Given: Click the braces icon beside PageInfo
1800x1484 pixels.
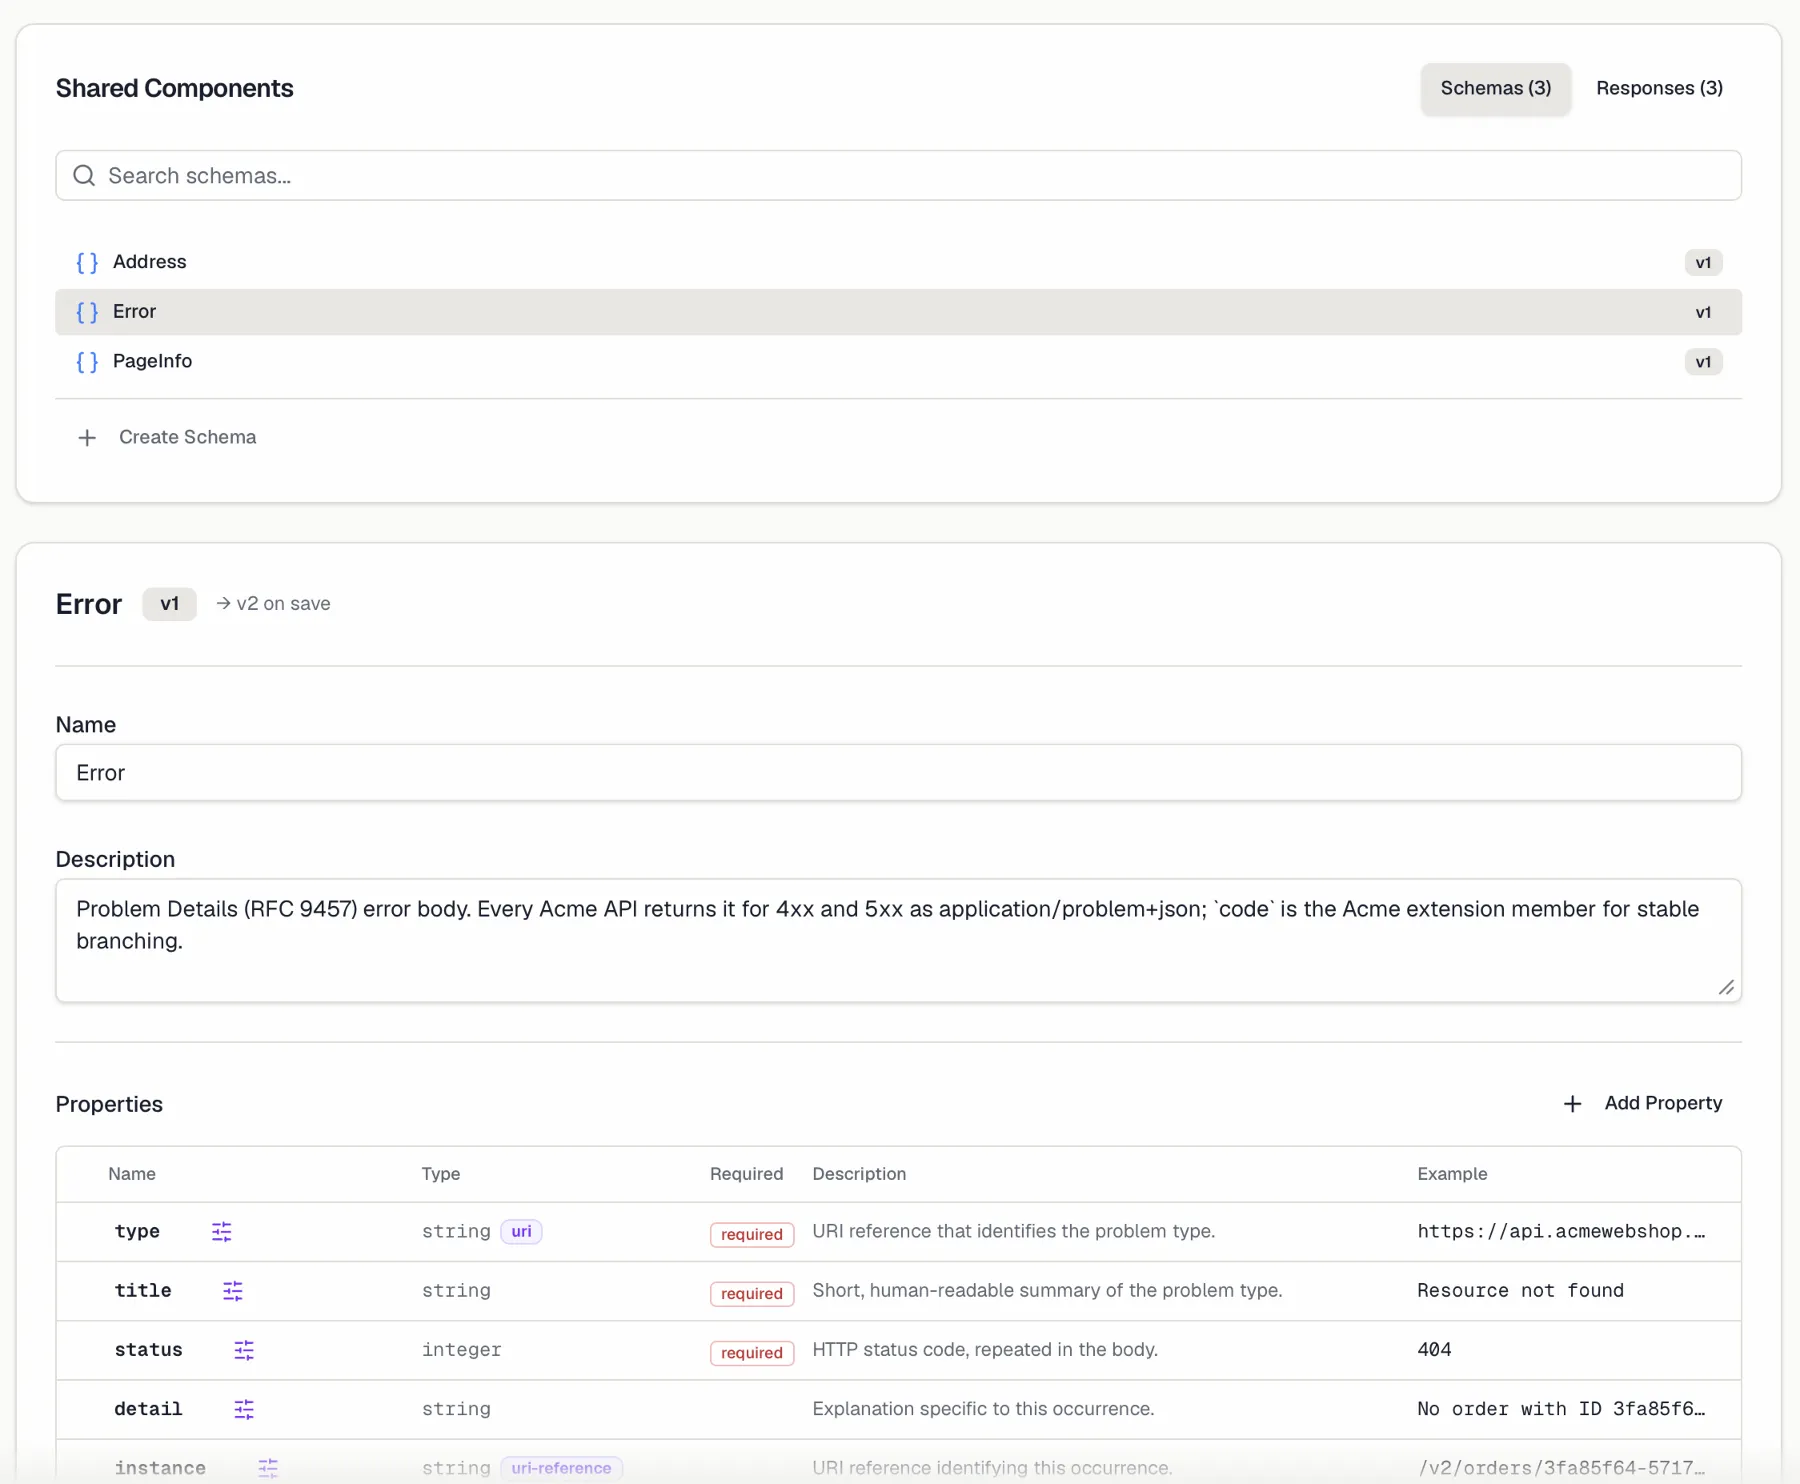Looking at the screenshot, I should coord(87,362).
